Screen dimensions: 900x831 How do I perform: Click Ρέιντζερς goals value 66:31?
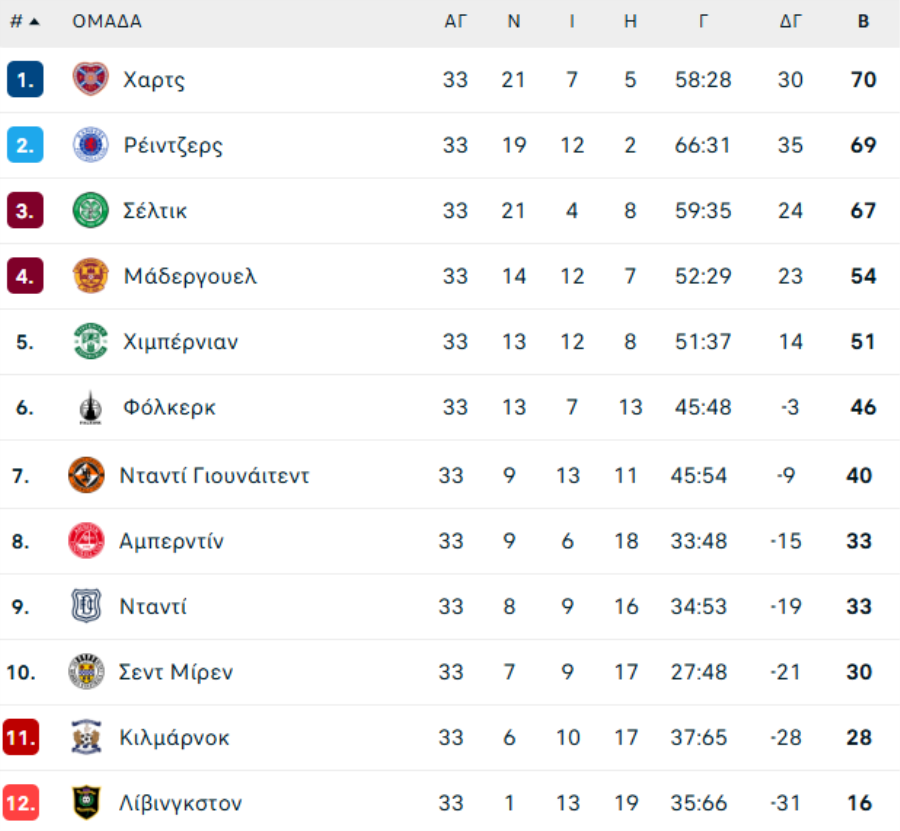tap(704, 145)
